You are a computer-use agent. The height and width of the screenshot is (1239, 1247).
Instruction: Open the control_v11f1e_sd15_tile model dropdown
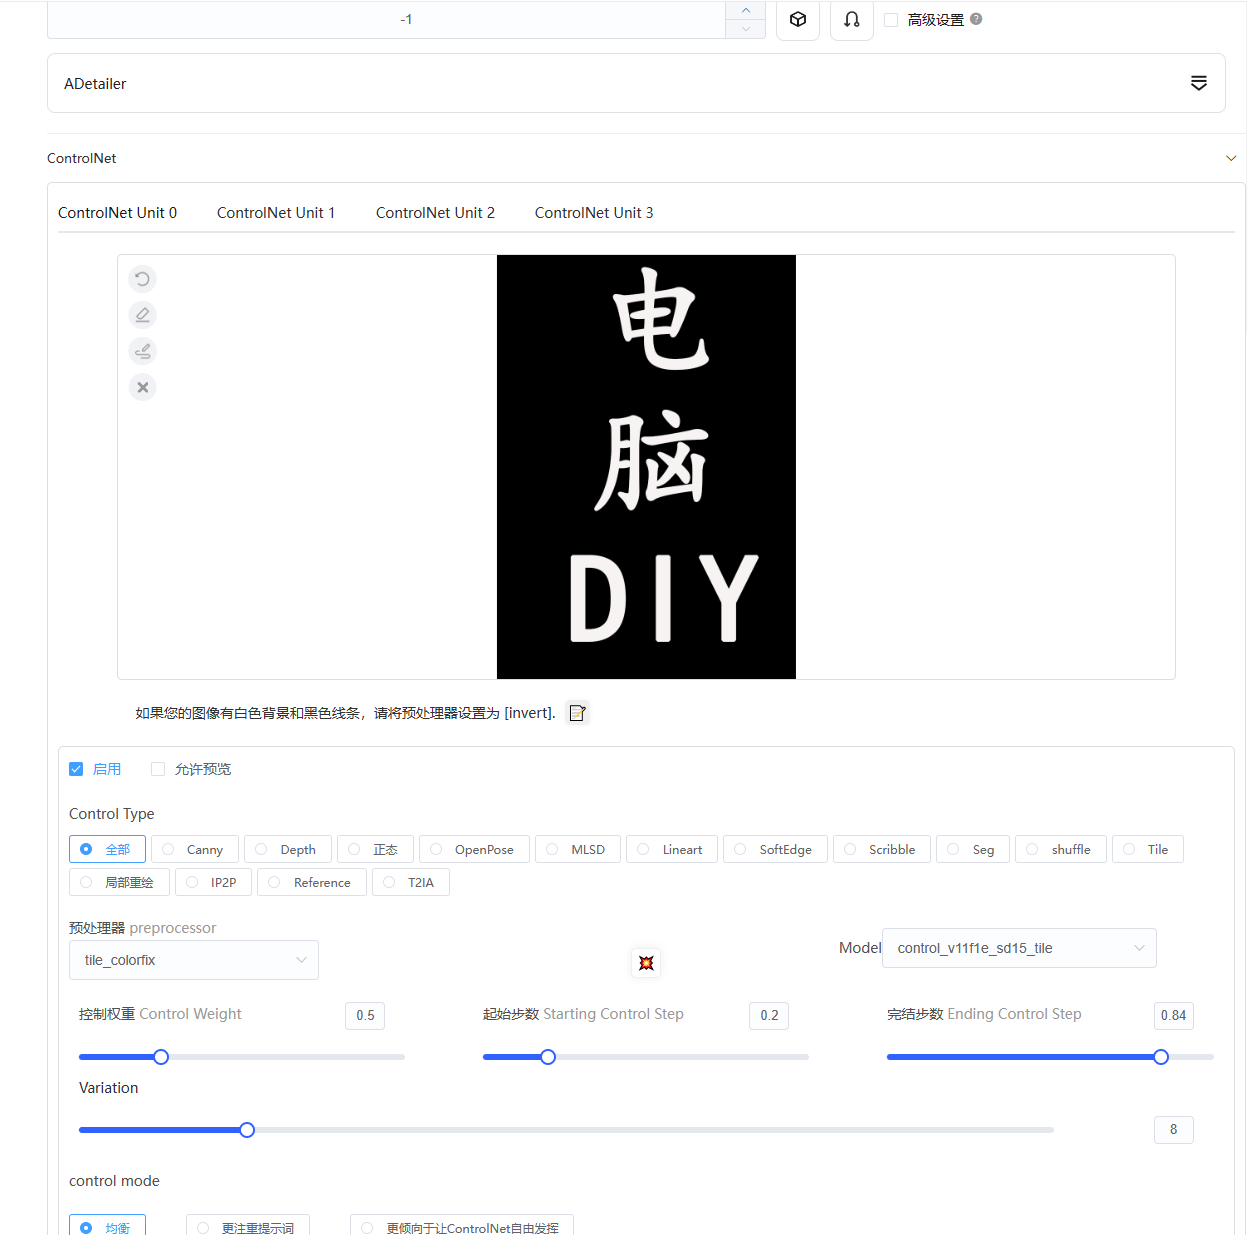[1019, 948]
